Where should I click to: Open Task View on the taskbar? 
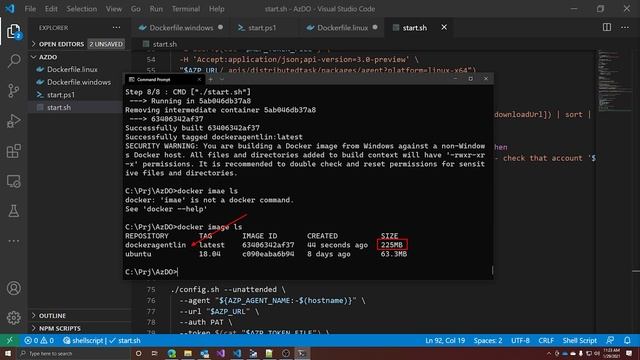tap(155, 353)
